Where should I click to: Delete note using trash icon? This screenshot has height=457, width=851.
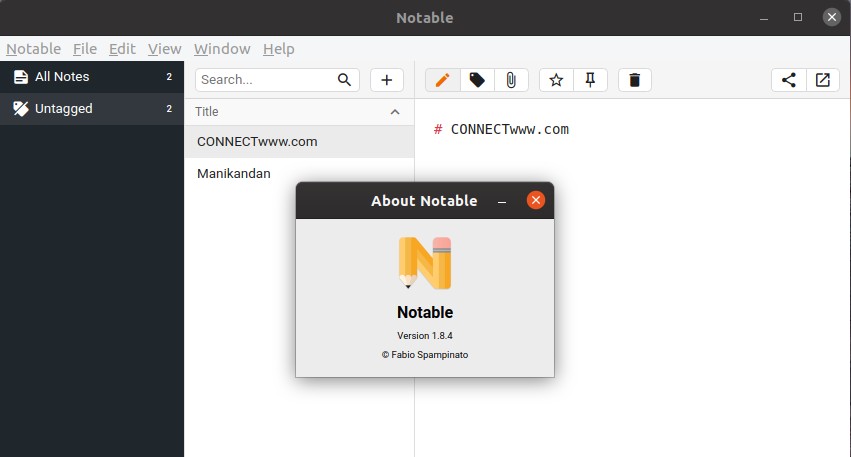click(x=634, y=80)
